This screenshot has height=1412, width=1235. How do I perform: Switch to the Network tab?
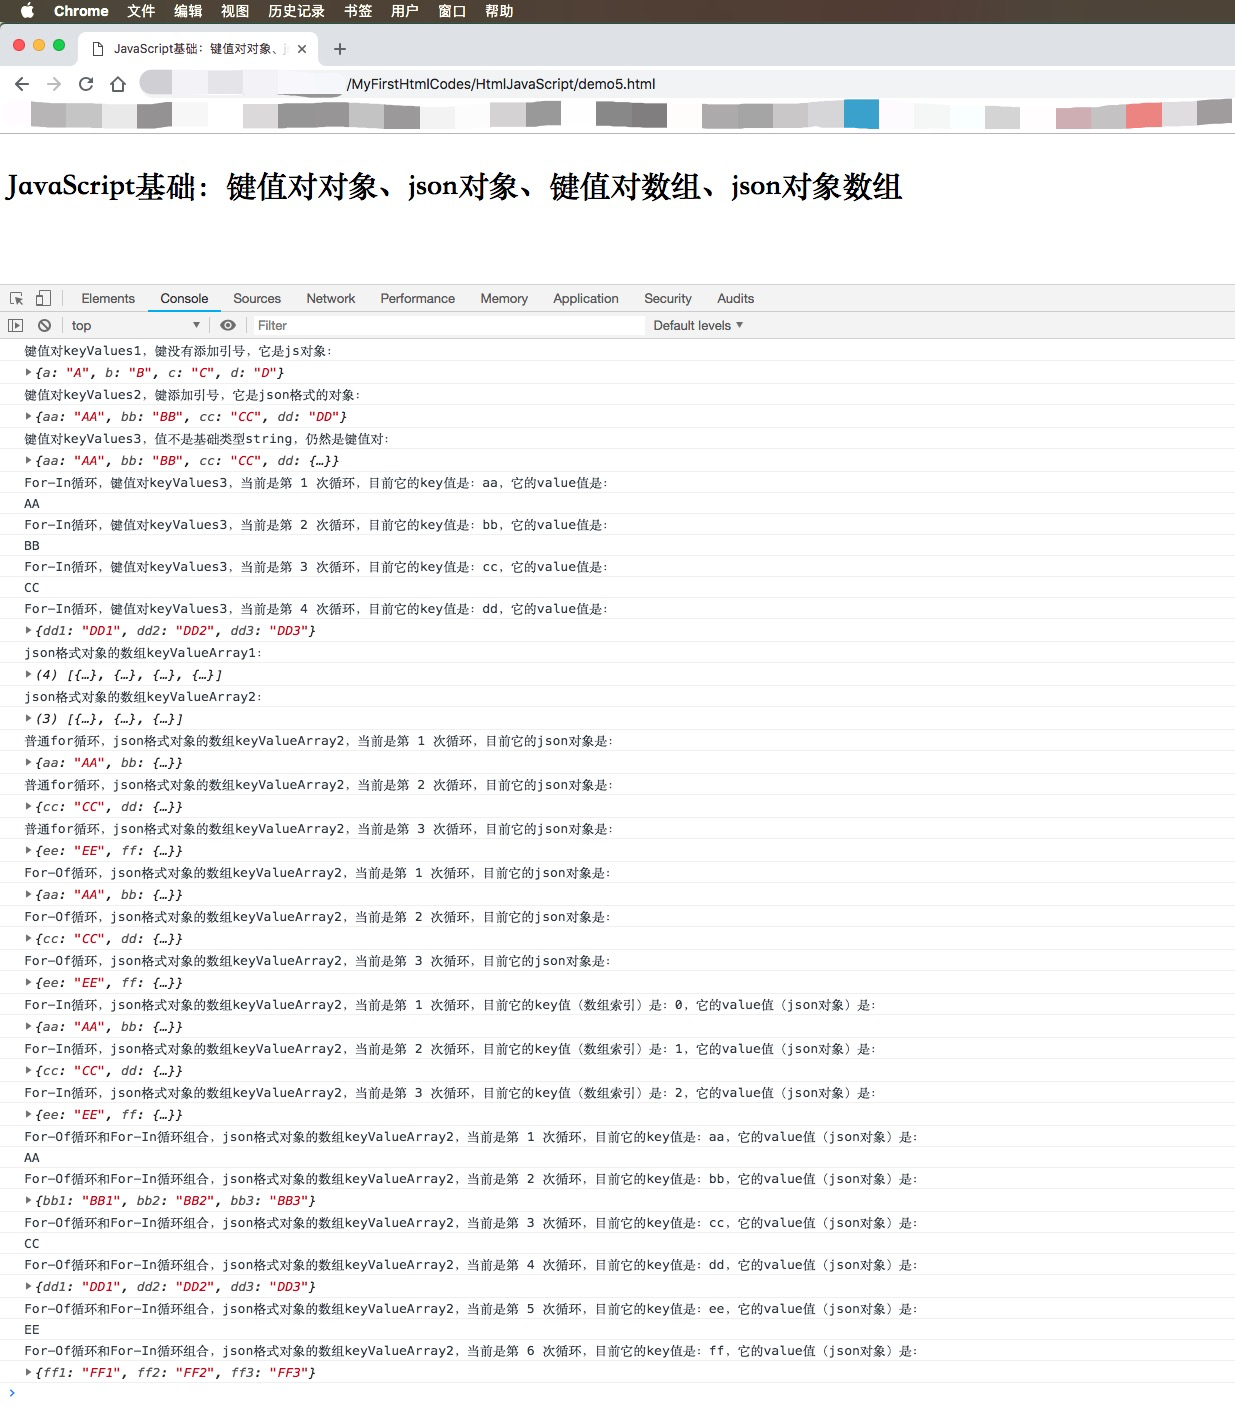click(x=330, y=298)
